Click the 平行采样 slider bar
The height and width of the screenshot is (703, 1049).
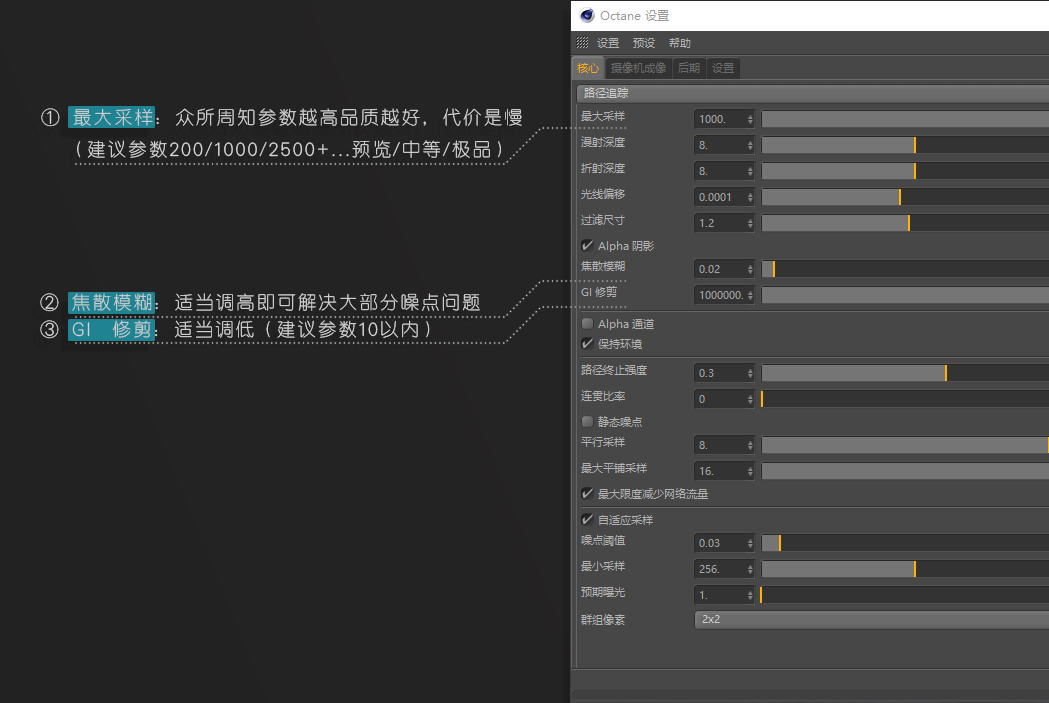coord(905,445)
